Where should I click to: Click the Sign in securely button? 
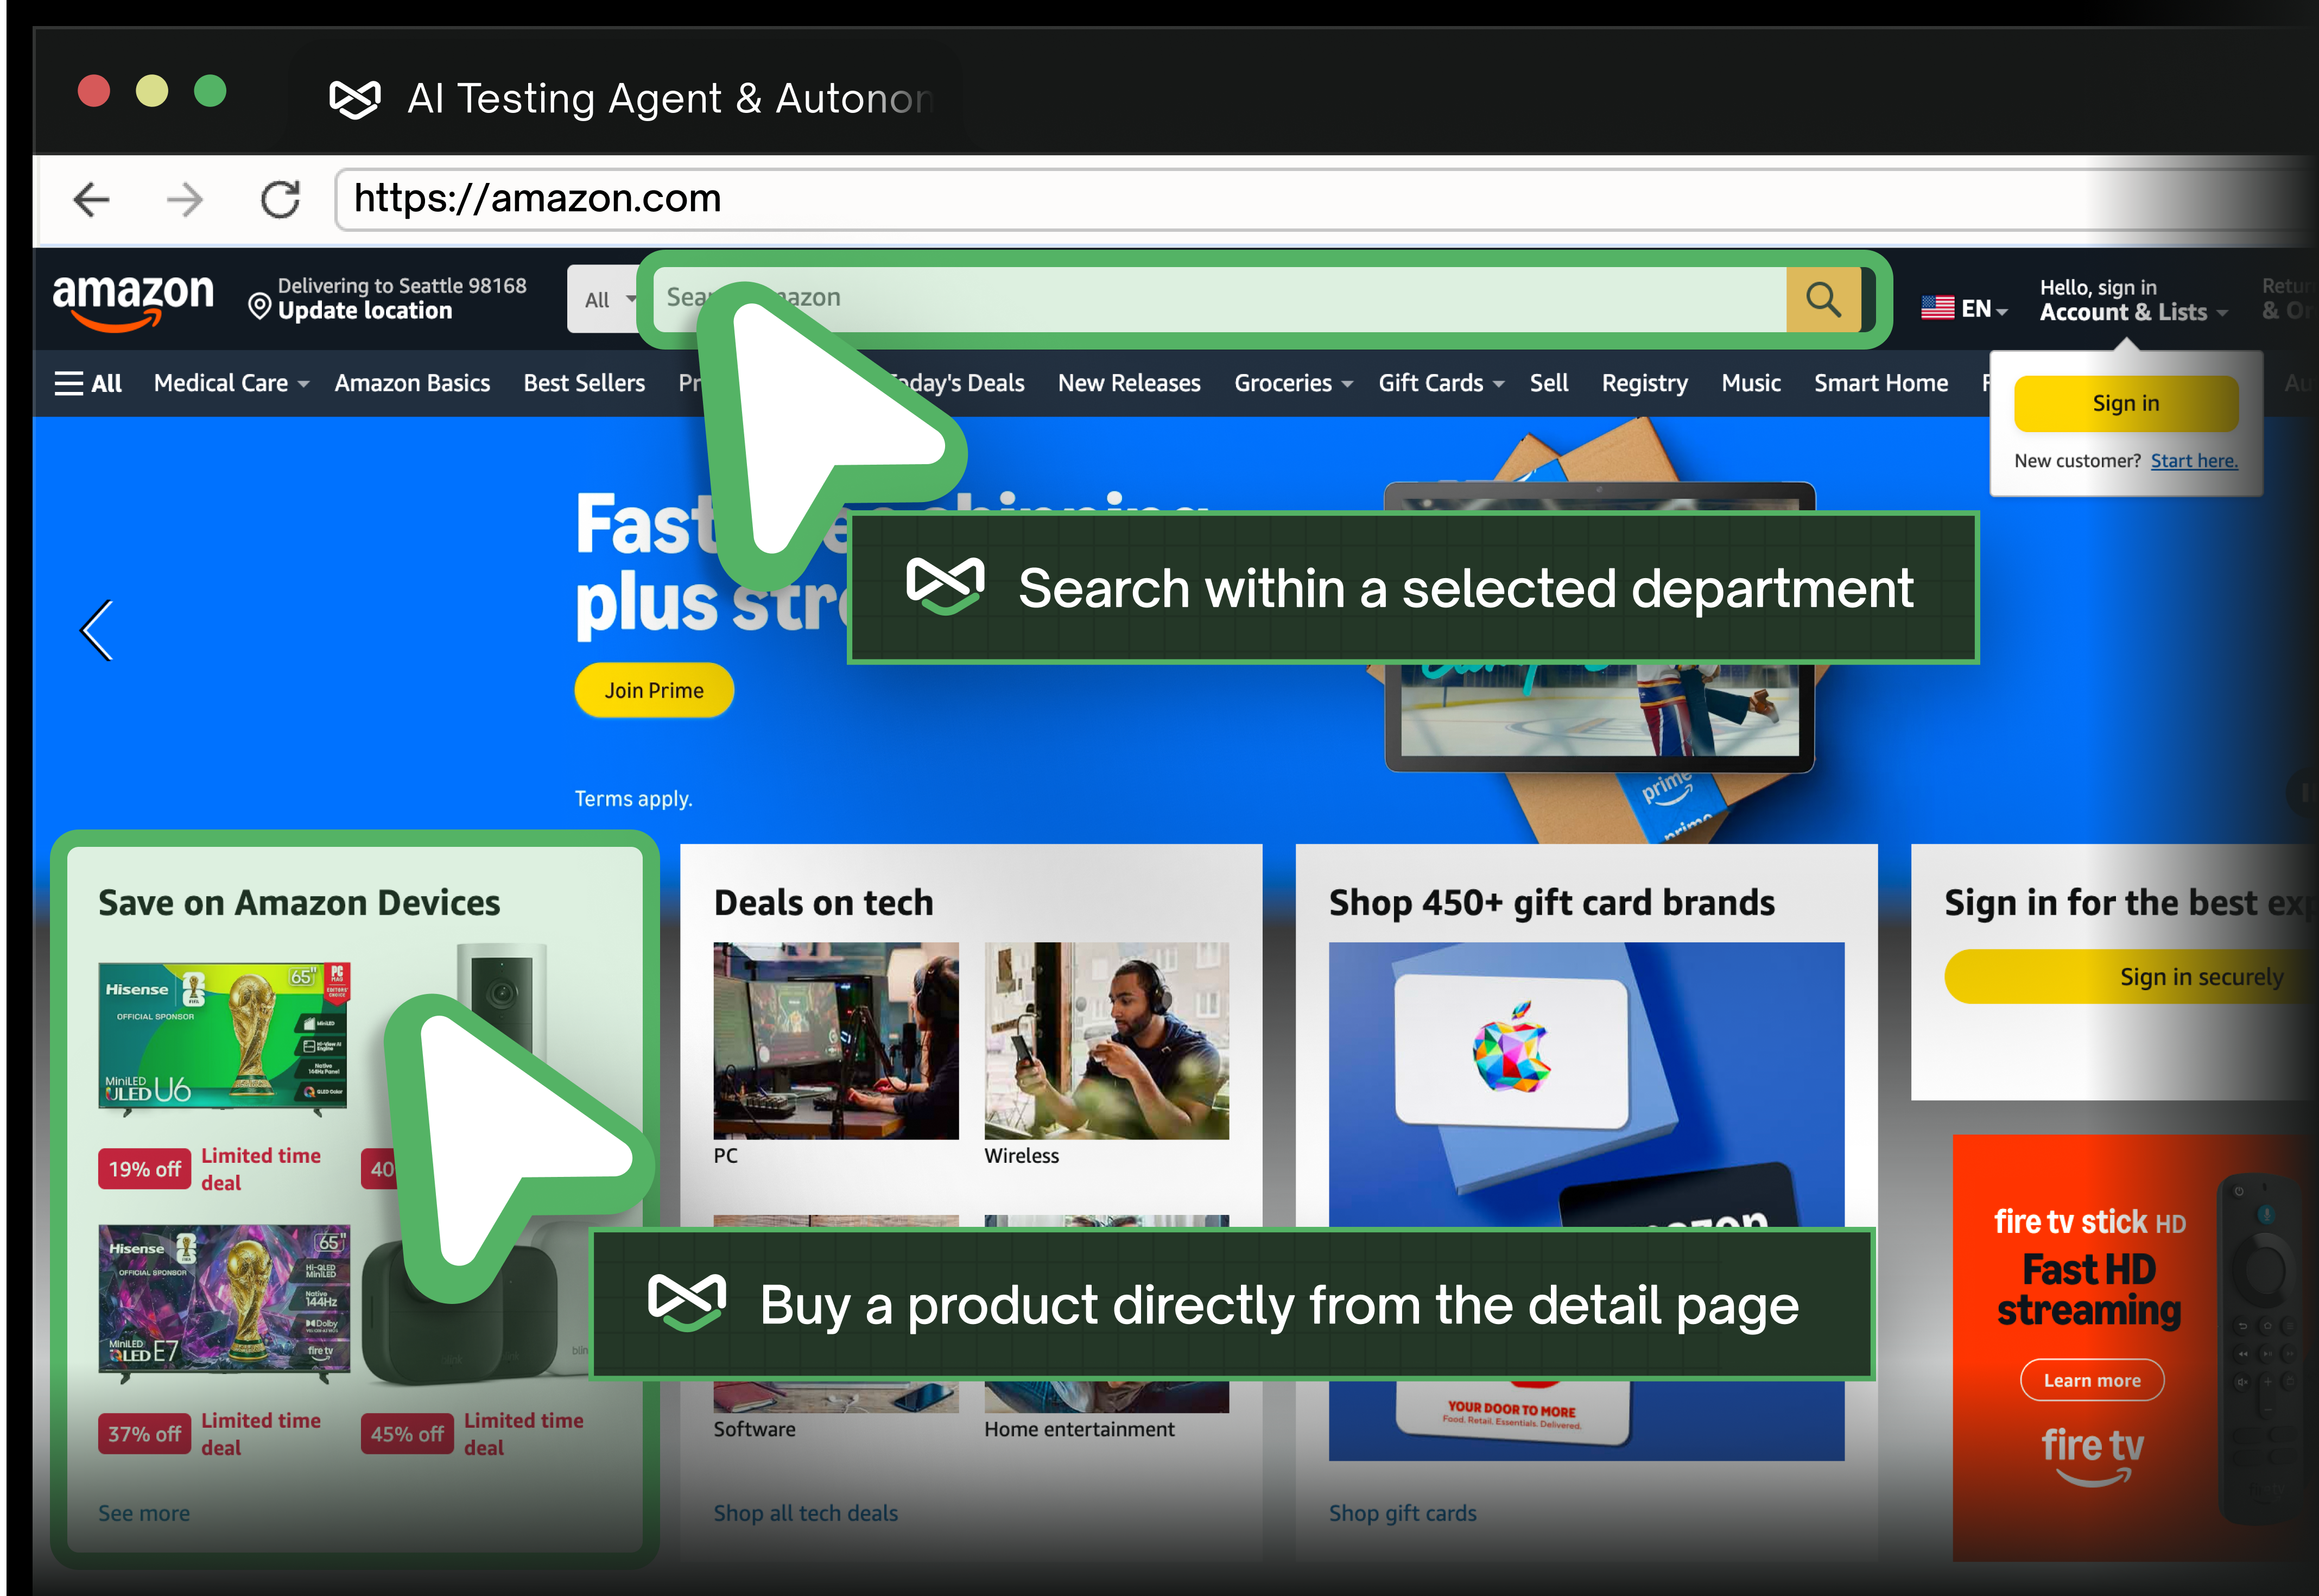[x=2130, y=976]
